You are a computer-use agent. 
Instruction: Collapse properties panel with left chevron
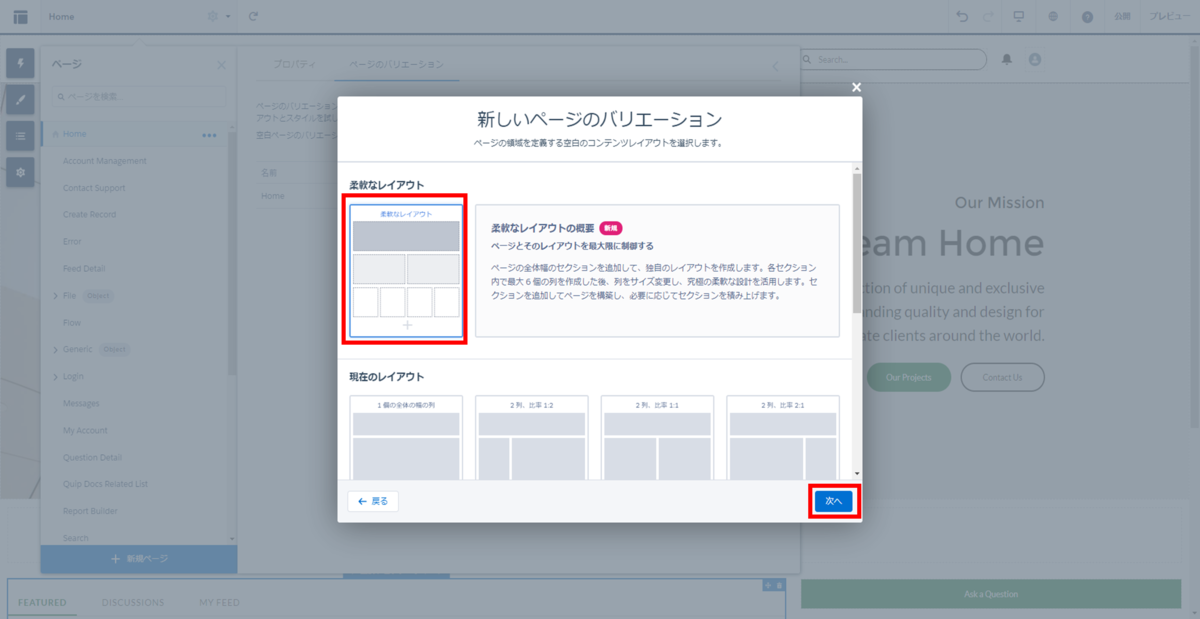coord(776,67)
